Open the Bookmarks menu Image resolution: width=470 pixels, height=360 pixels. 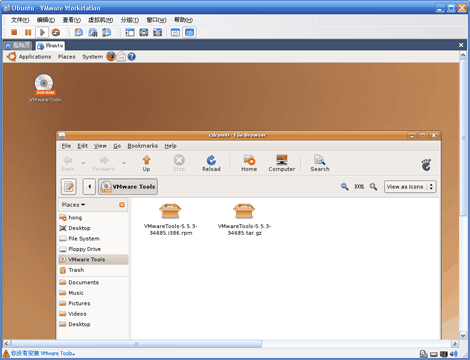pyautogui.click(x=143, y=146)
